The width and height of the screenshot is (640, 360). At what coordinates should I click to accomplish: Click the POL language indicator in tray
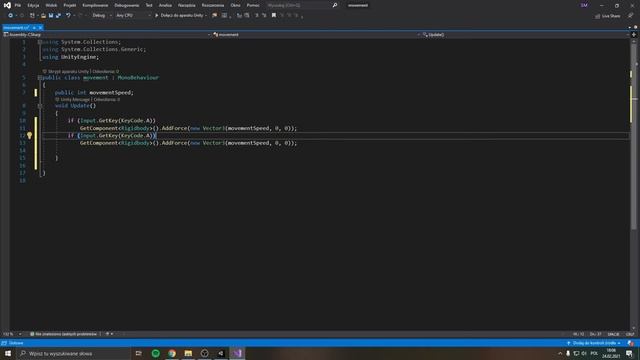[x=594, y=353]
